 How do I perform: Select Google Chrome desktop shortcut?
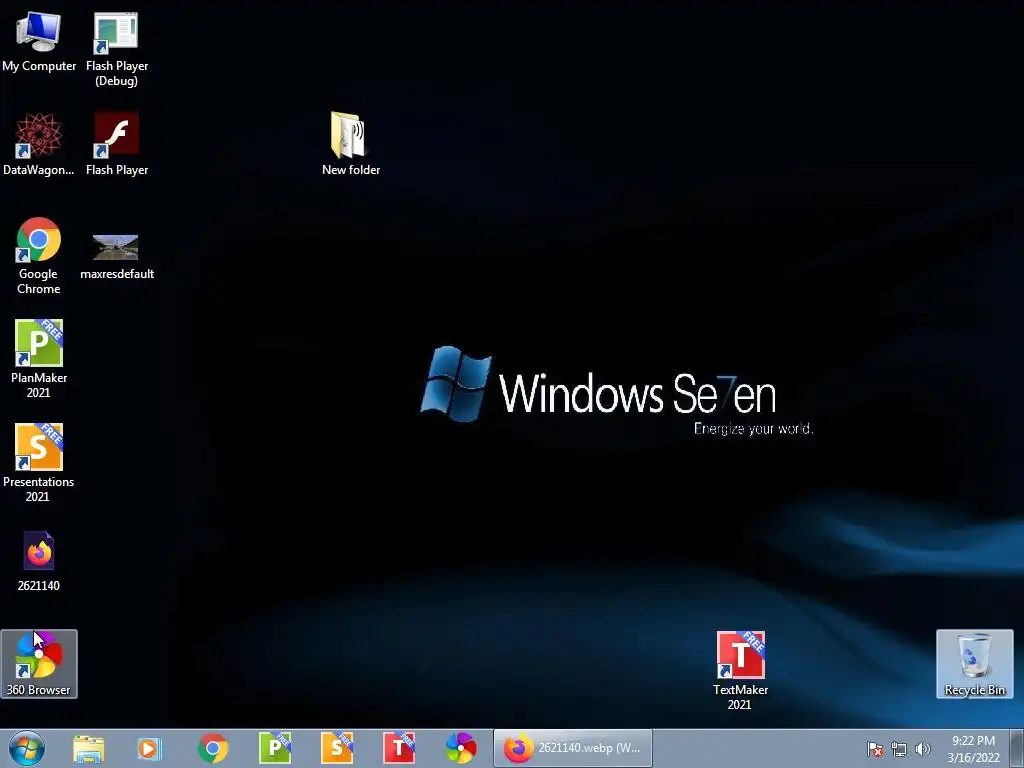pyautogui.click(x=39, y=255)
